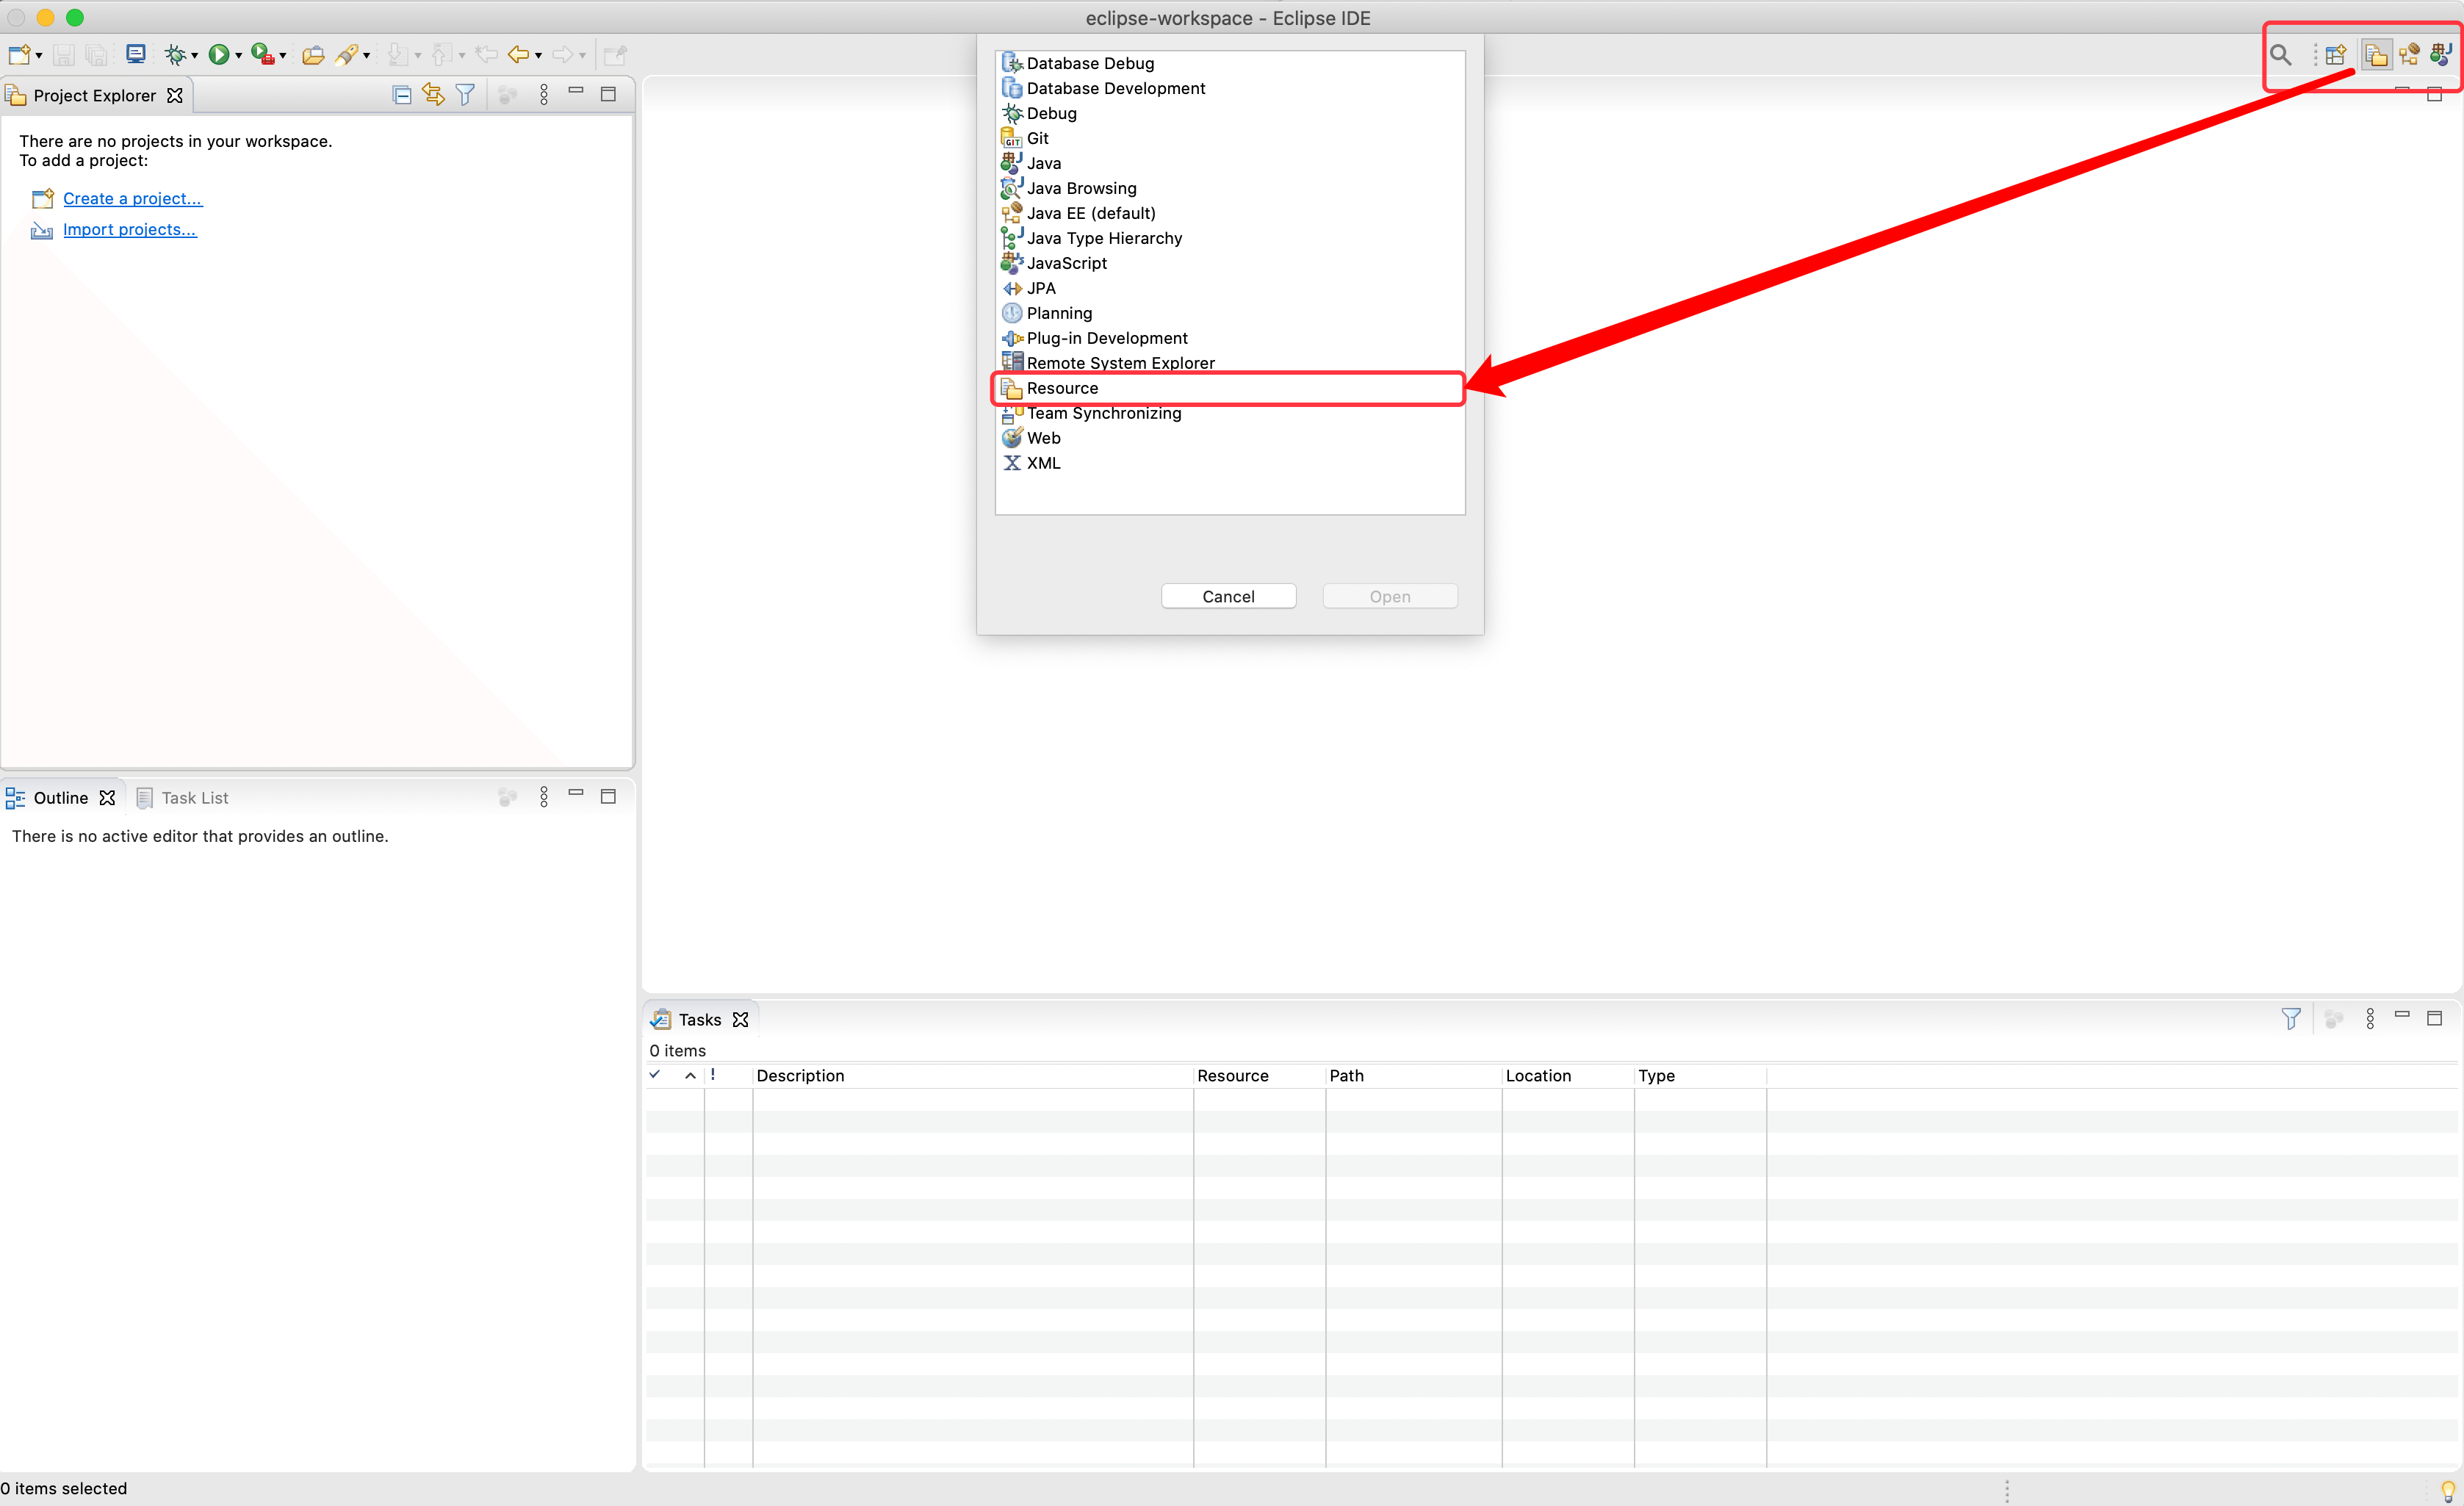This screenshot has height=1506, width=2464.
Task: Click the Forward arrow toolbar icon
Action: (563, 55)
